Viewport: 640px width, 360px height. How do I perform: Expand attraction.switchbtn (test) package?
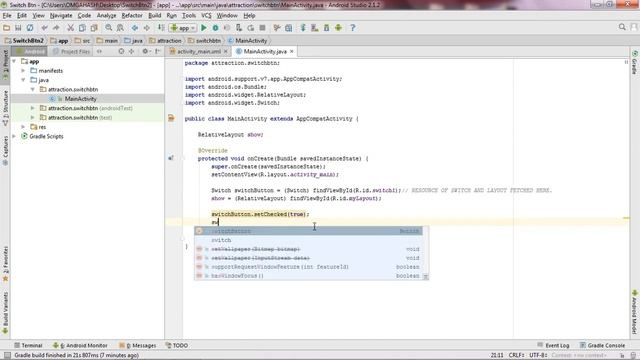click(33, 118)
